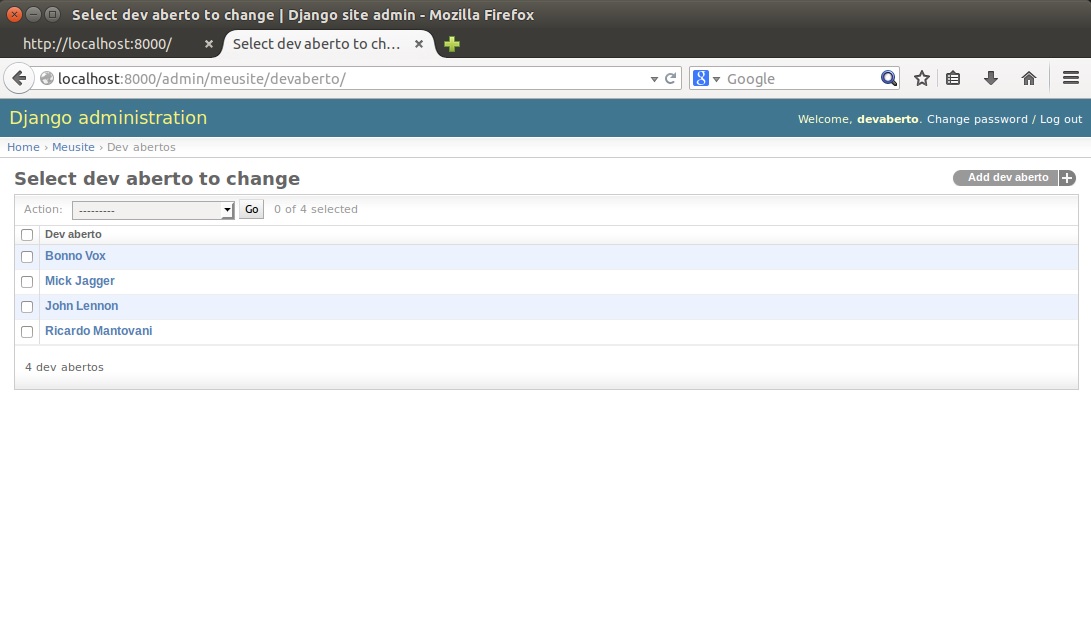This screenshot has height=629, width=1091.
Task: Reload the page with the refresh icon
Action: tap(671, 78)
